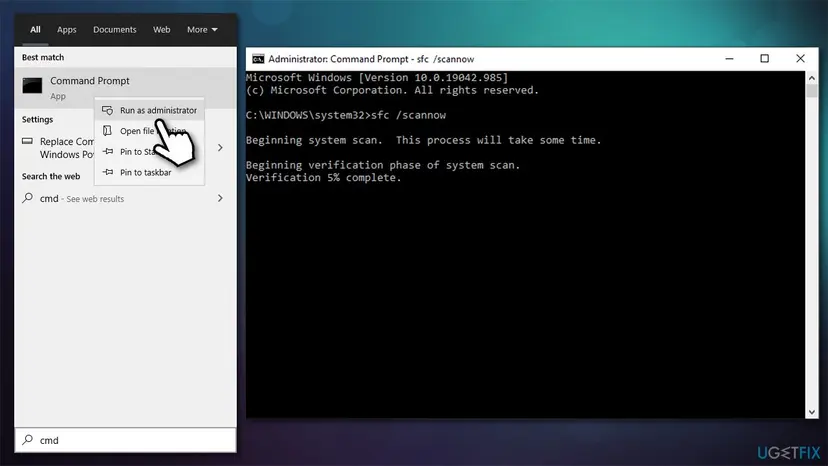The height and width of the screenshot is (466, 828).
Task: Switch to the All search tab
Action: tap(35, 30)
